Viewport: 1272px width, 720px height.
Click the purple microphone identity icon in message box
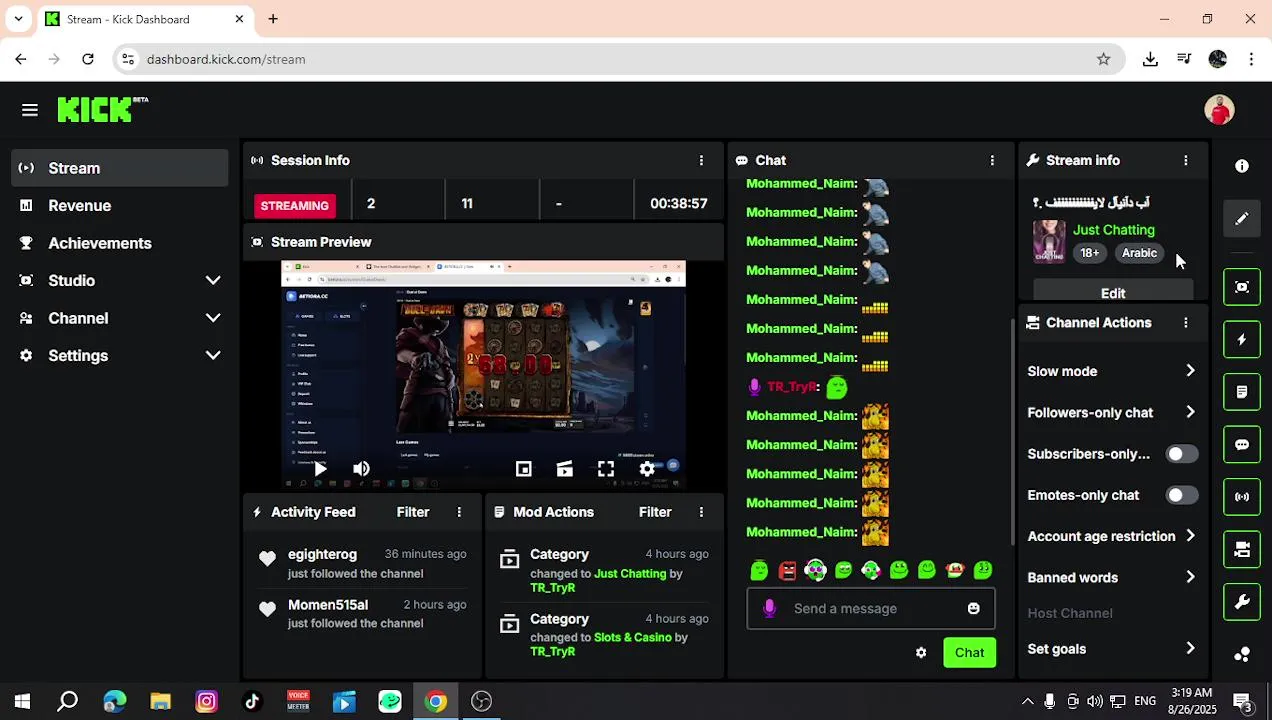pos(770,608)
